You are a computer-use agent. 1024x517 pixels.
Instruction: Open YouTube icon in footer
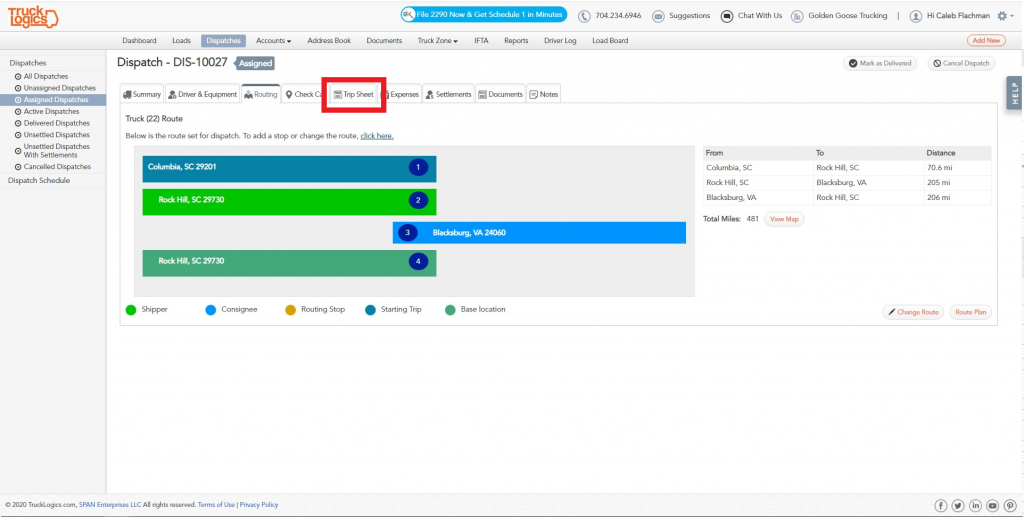[x=993, y=506]
